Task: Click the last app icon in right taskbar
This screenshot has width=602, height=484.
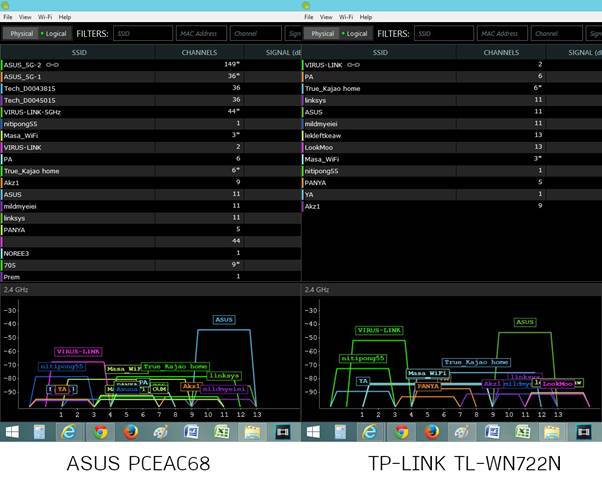Action: [584, 432]
